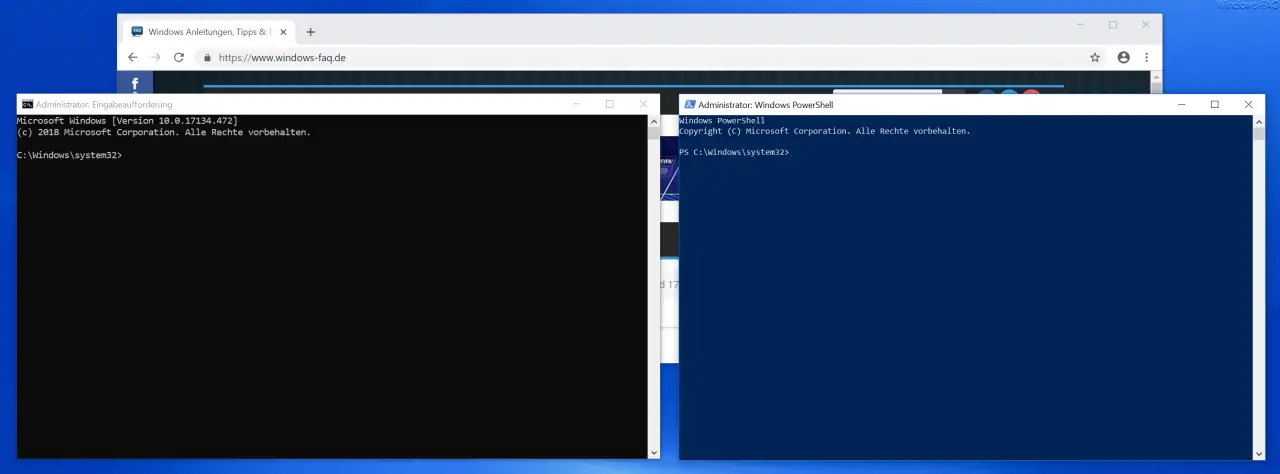Close the Windows PowerShell window
Screen dimensions: 1280x474
(x=1248, y=104)
